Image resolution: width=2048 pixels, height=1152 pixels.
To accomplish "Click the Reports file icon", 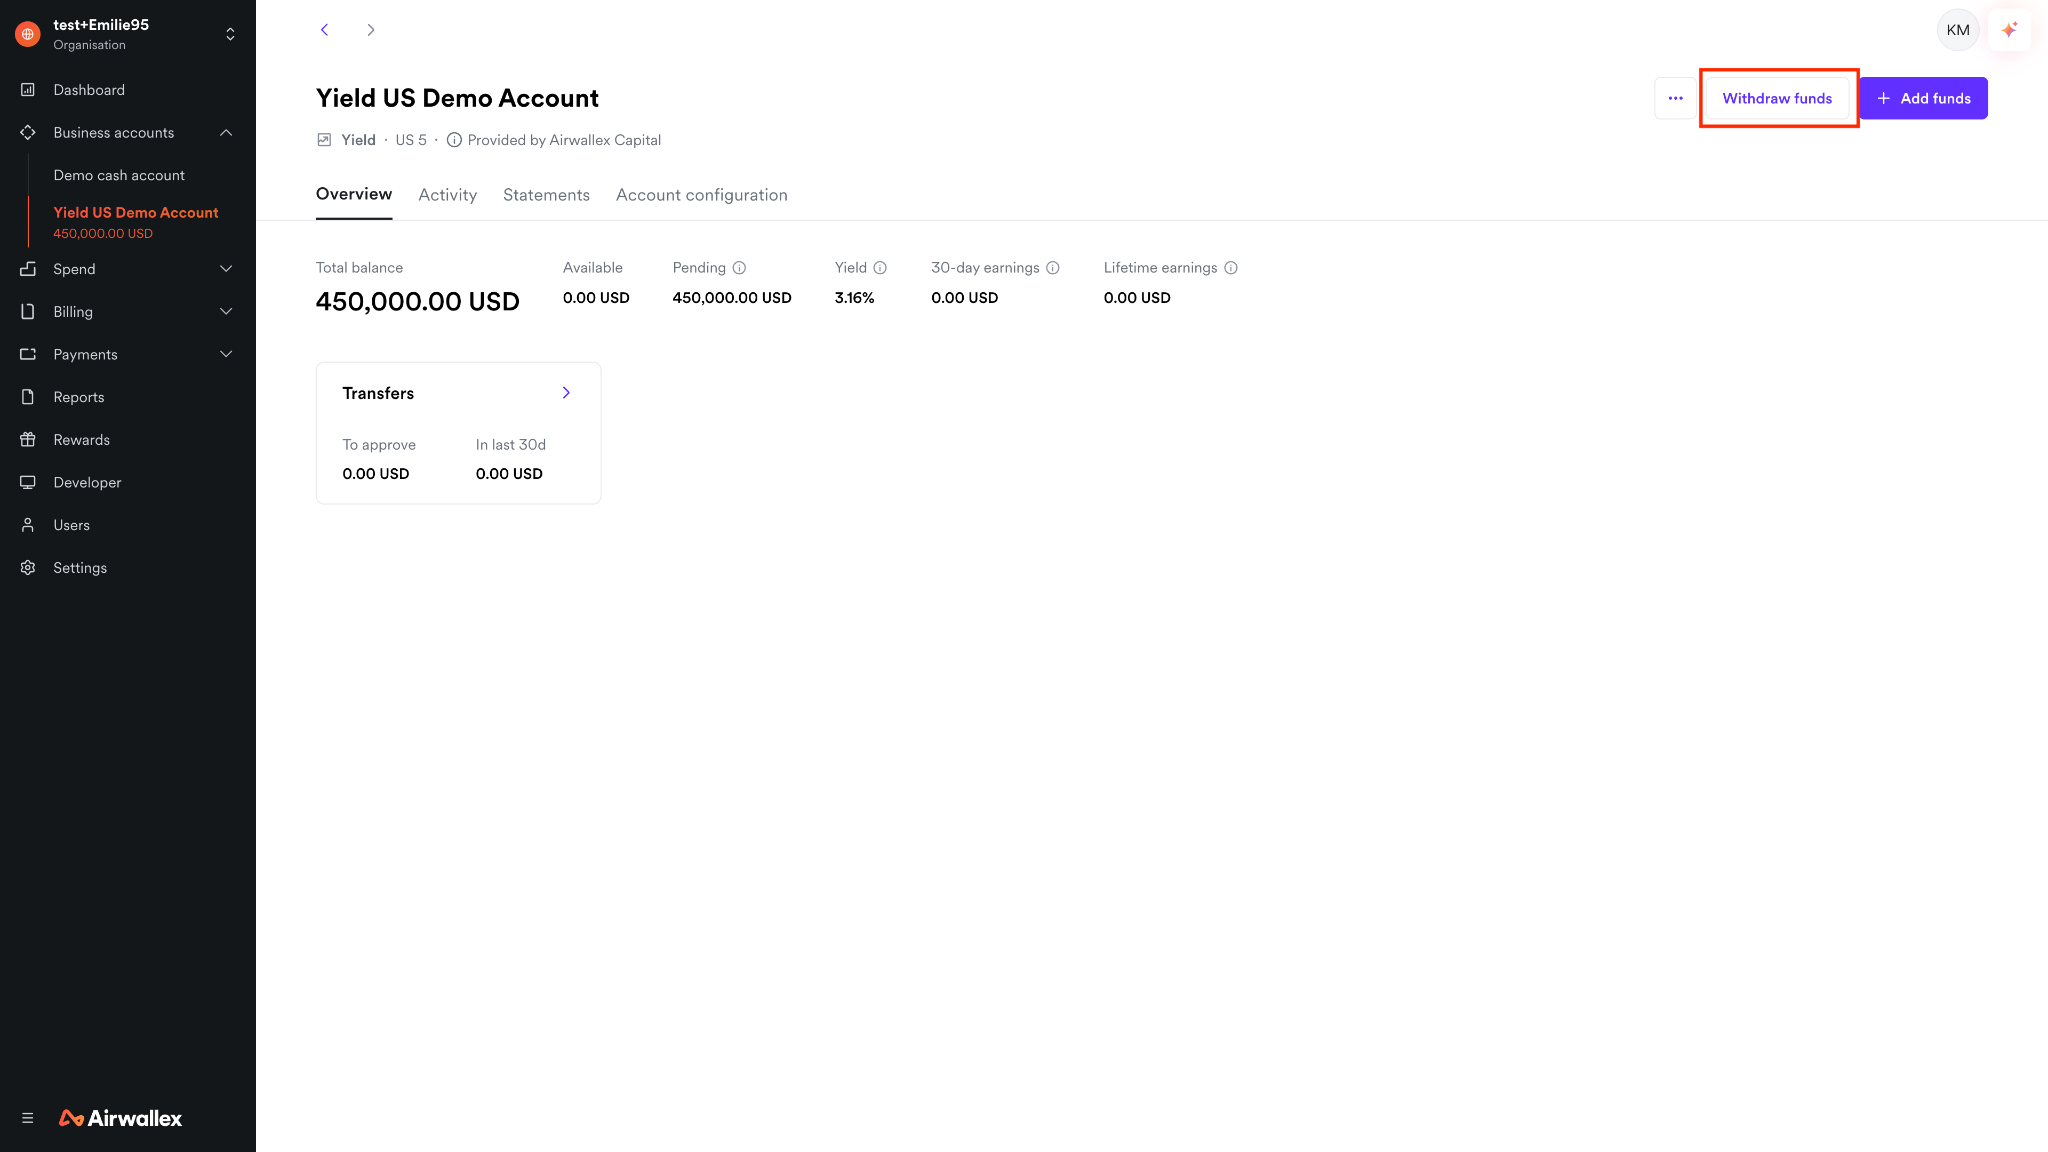I will [28, 397].
